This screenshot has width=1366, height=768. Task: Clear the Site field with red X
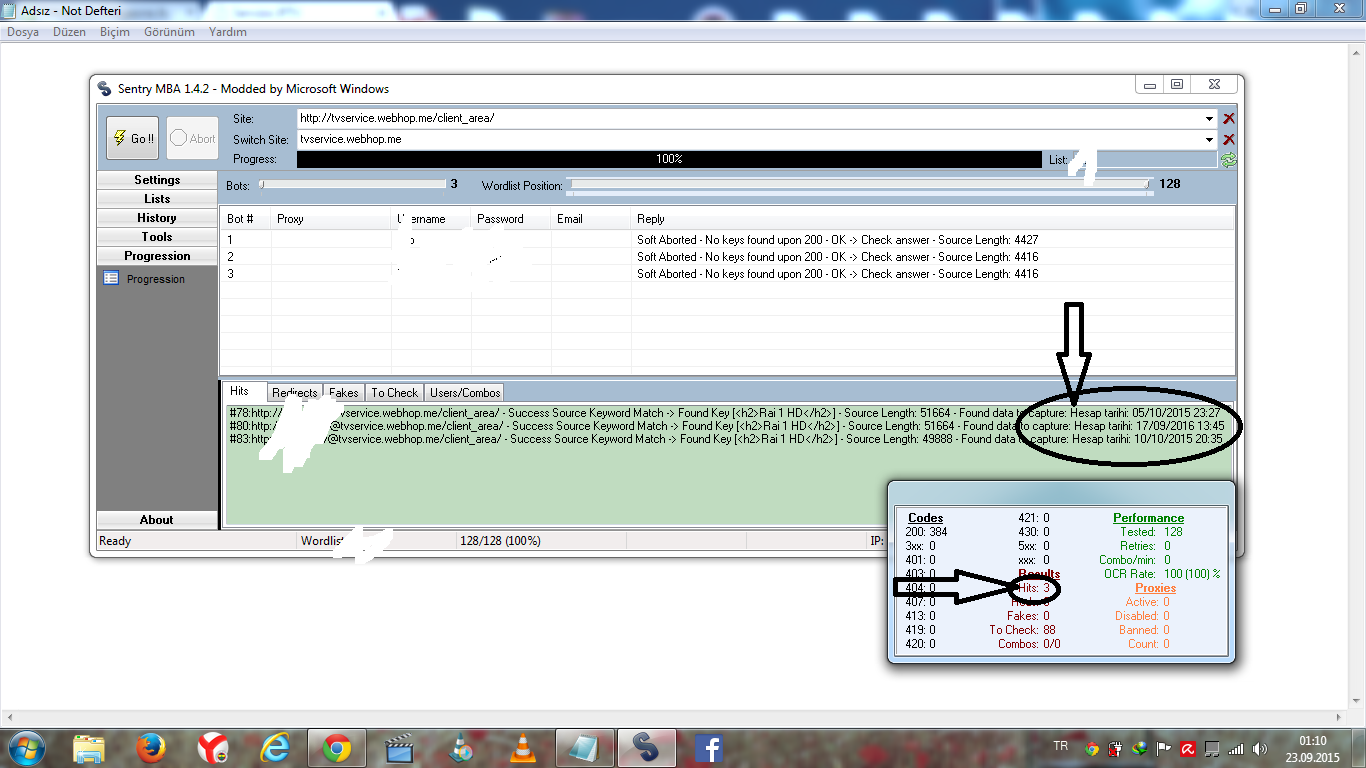point(1229,118)
